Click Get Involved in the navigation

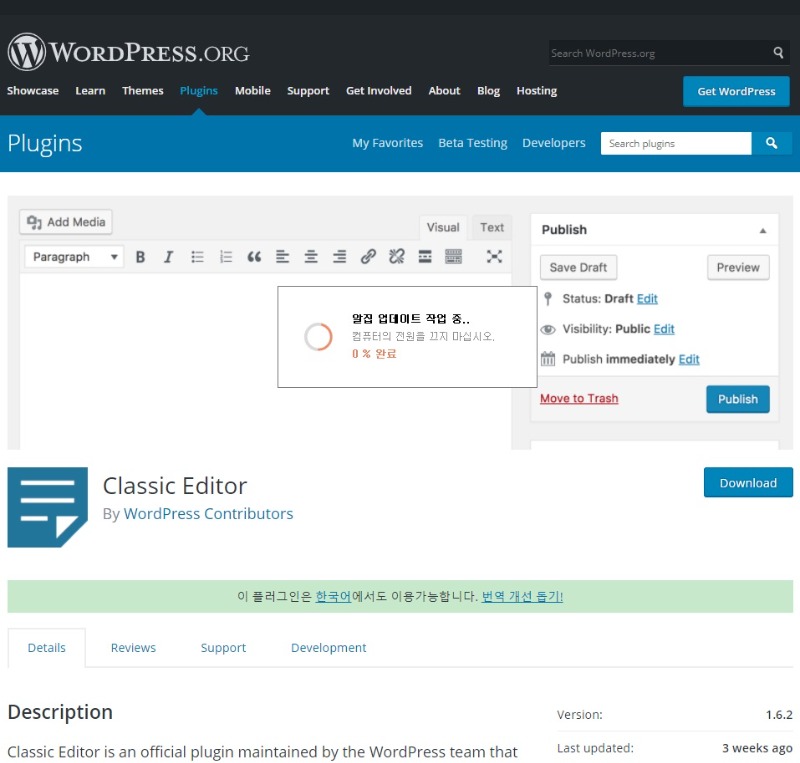379,91
